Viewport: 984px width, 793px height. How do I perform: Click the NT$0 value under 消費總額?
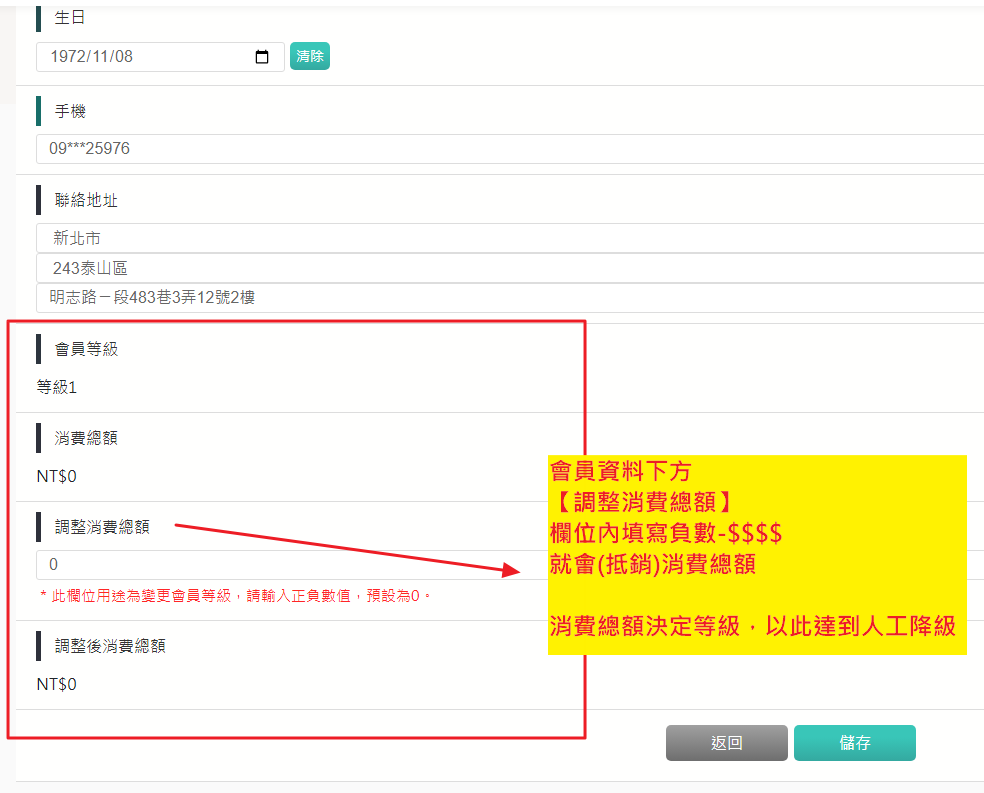(56, 476)
